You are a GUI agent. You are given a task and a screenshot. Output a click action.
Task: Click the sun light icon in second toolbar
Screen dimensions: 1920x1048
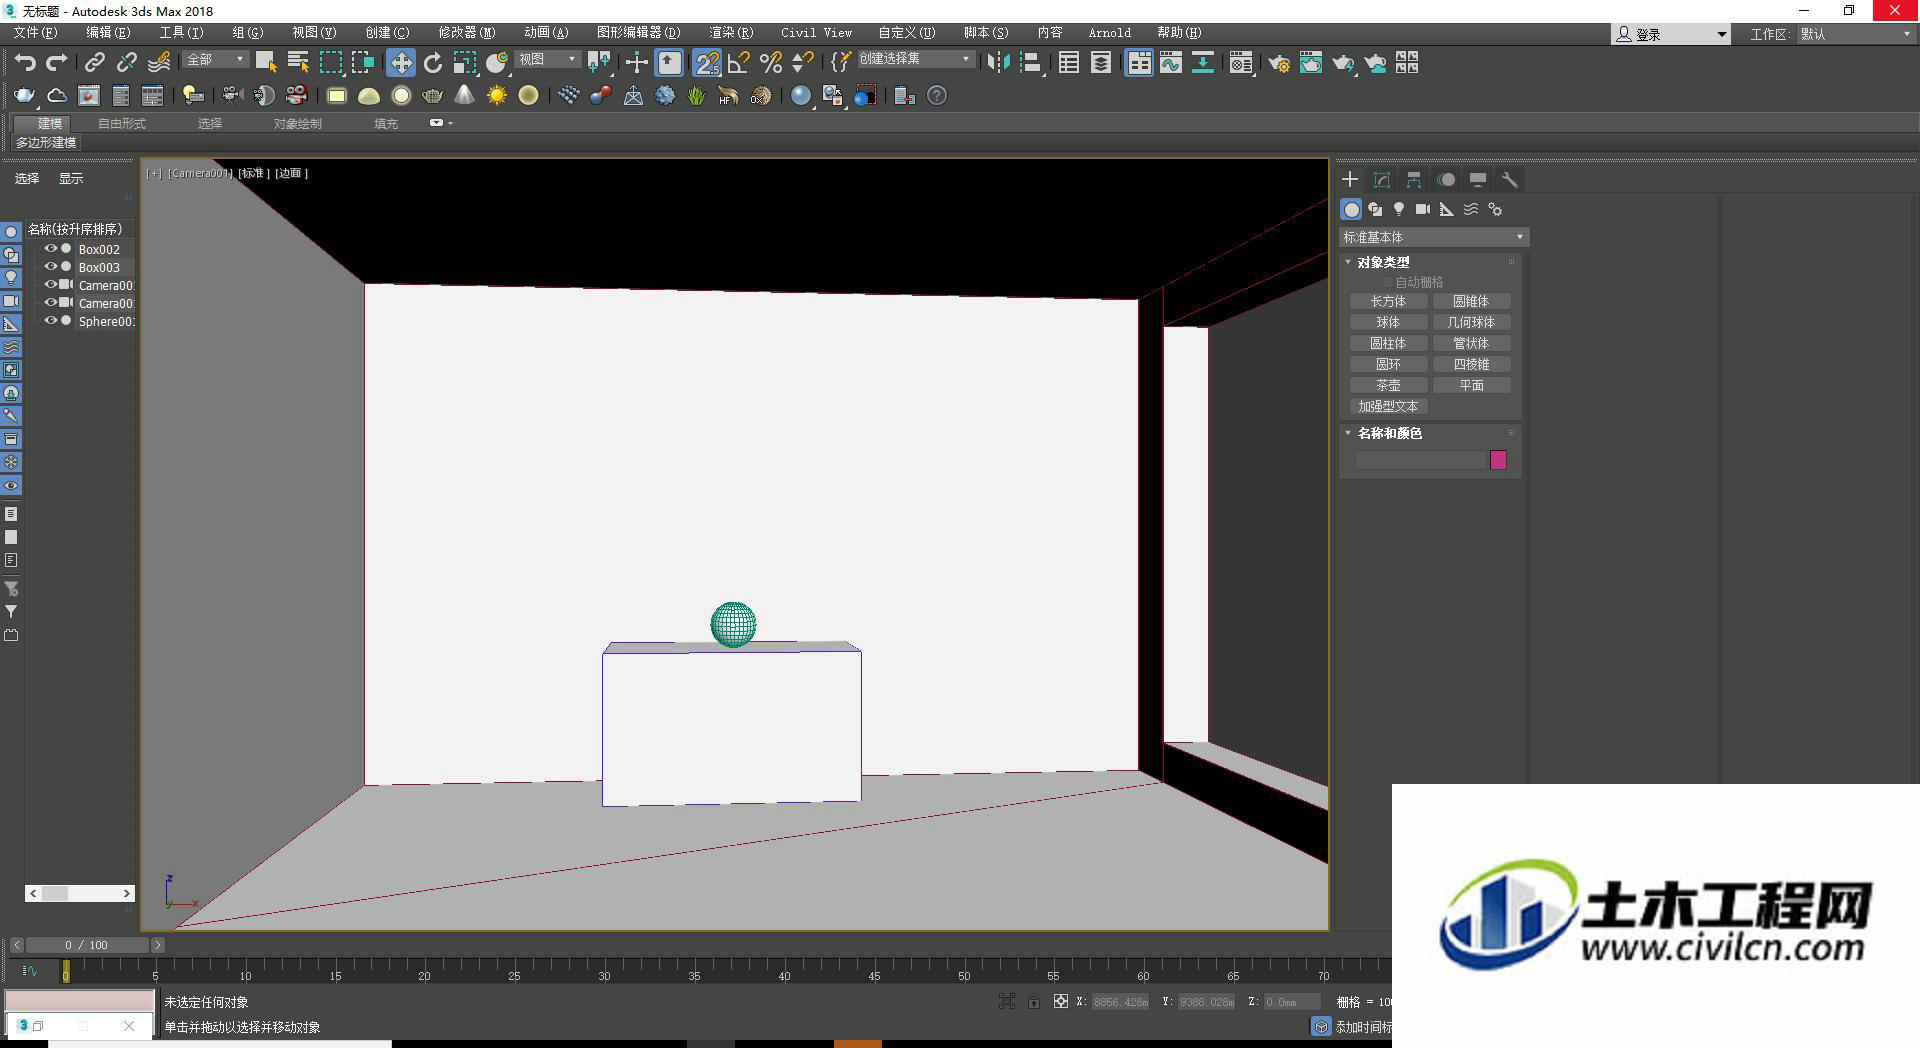coord(496,96)
